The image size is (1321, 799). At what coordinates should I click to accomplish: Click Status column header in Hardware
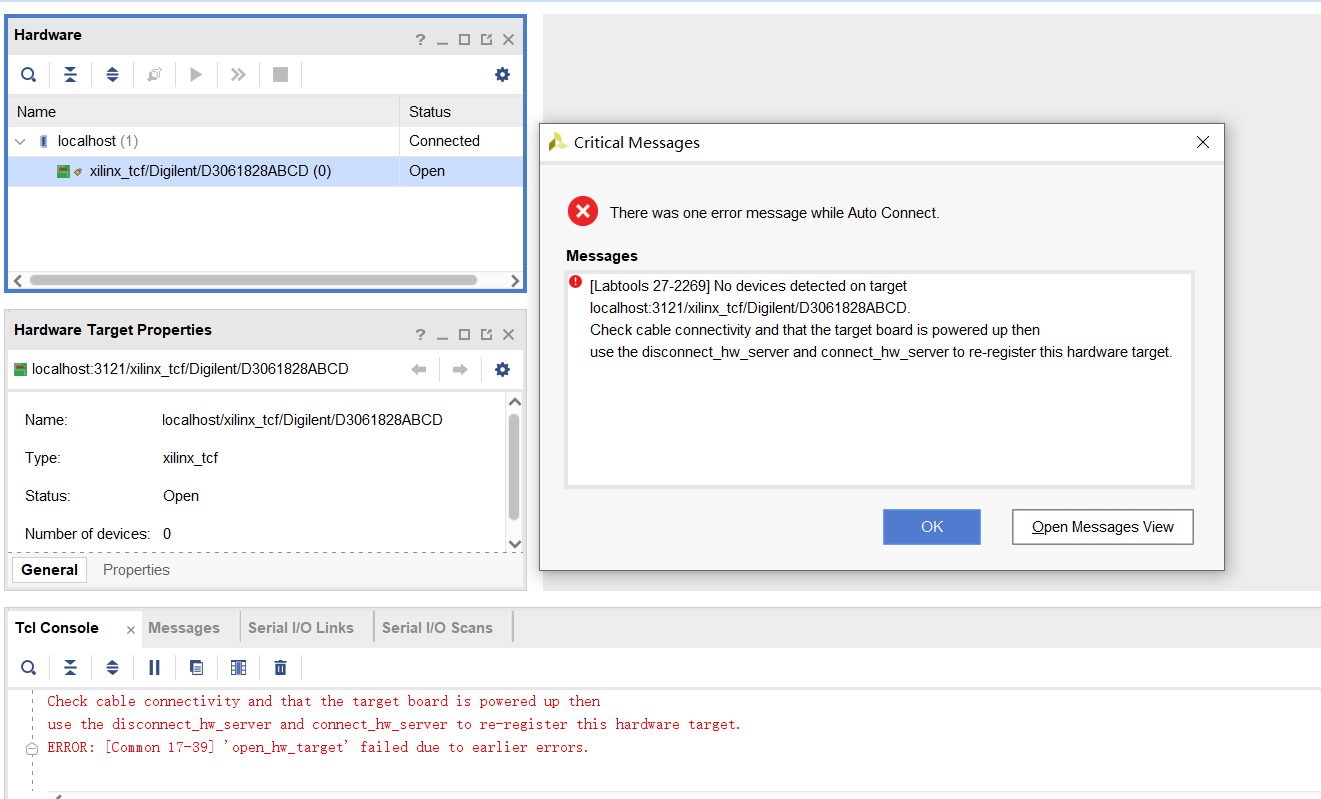click(x=461, y=112)
